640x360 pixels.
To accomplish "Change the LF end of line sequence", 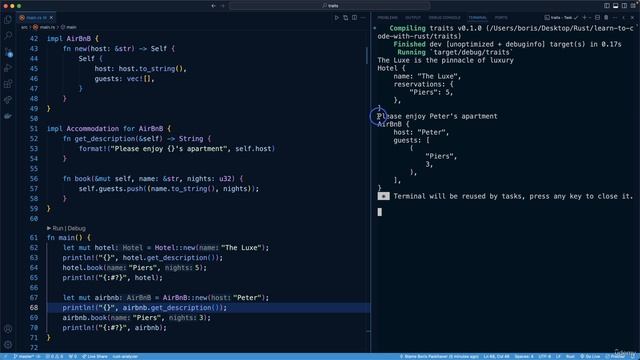I will click(x=558, y=356).
